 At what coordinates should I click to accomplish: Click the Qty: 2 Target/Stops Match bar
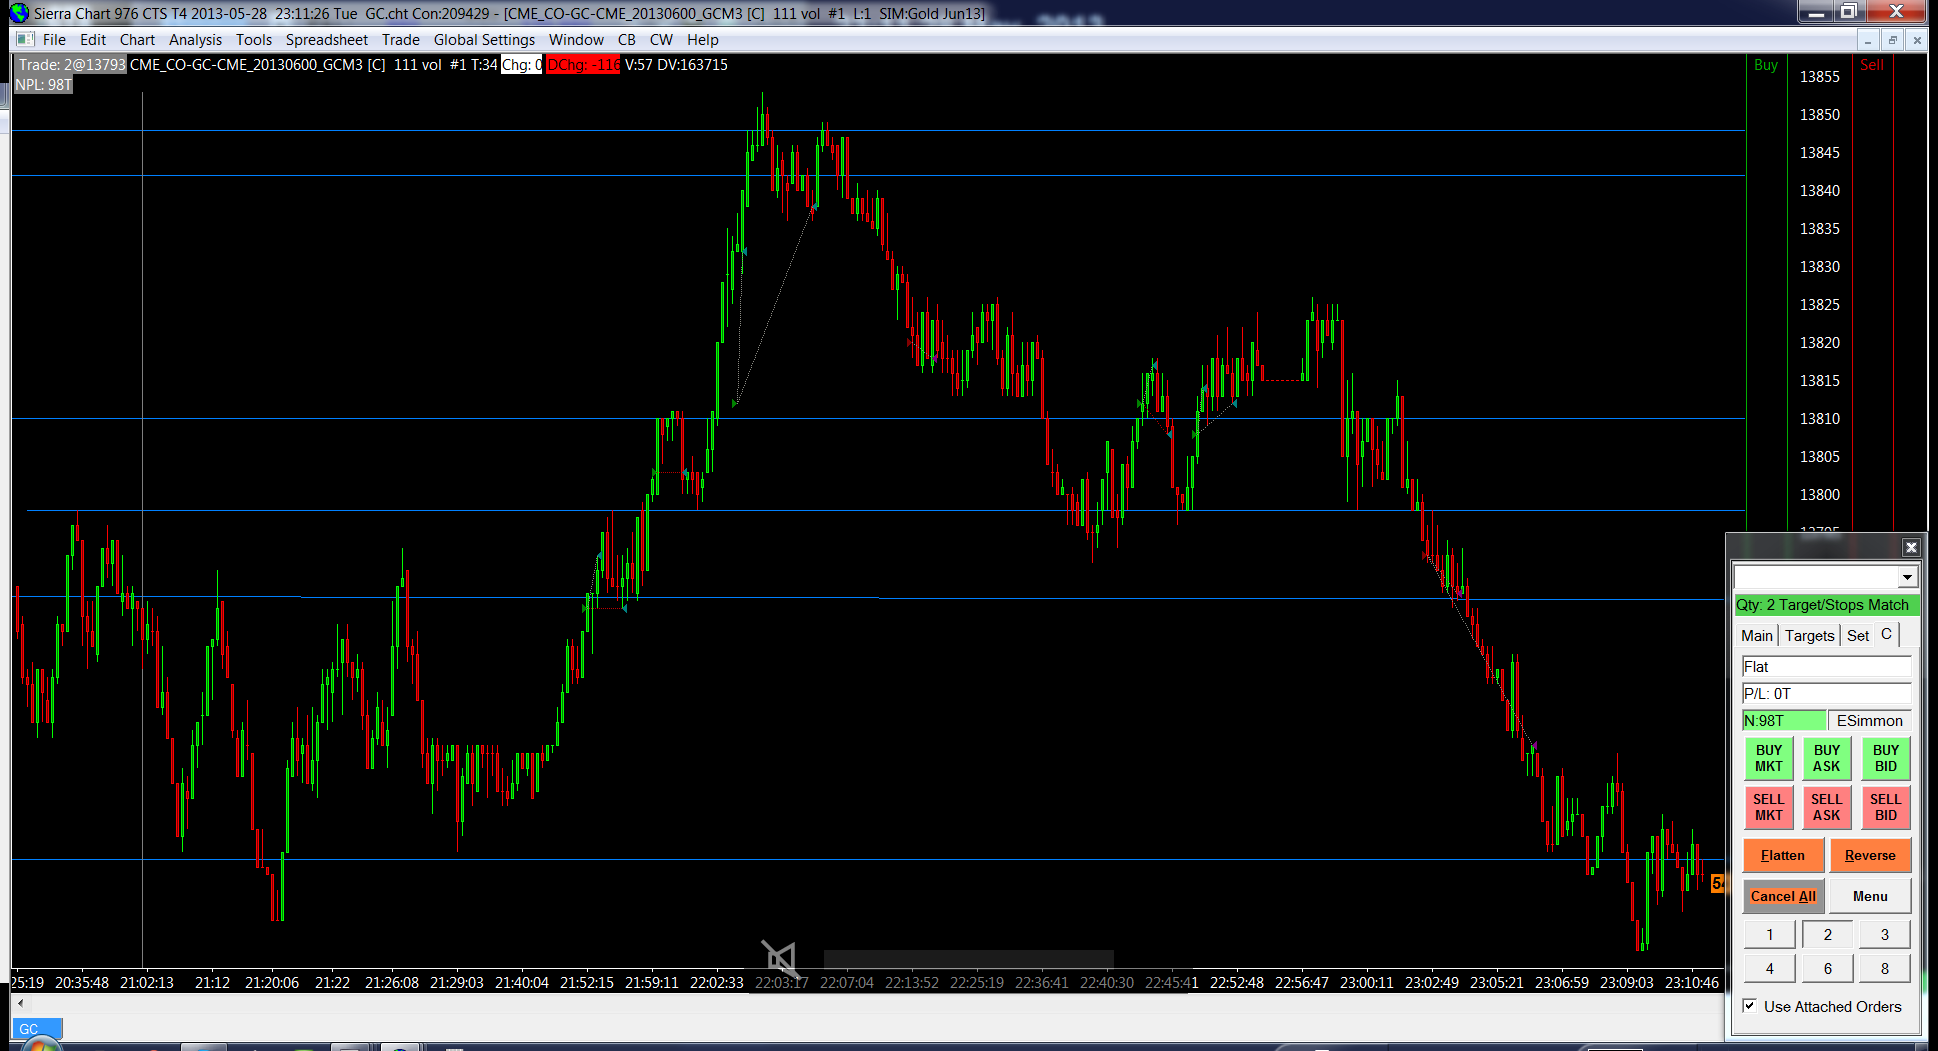1826,605
